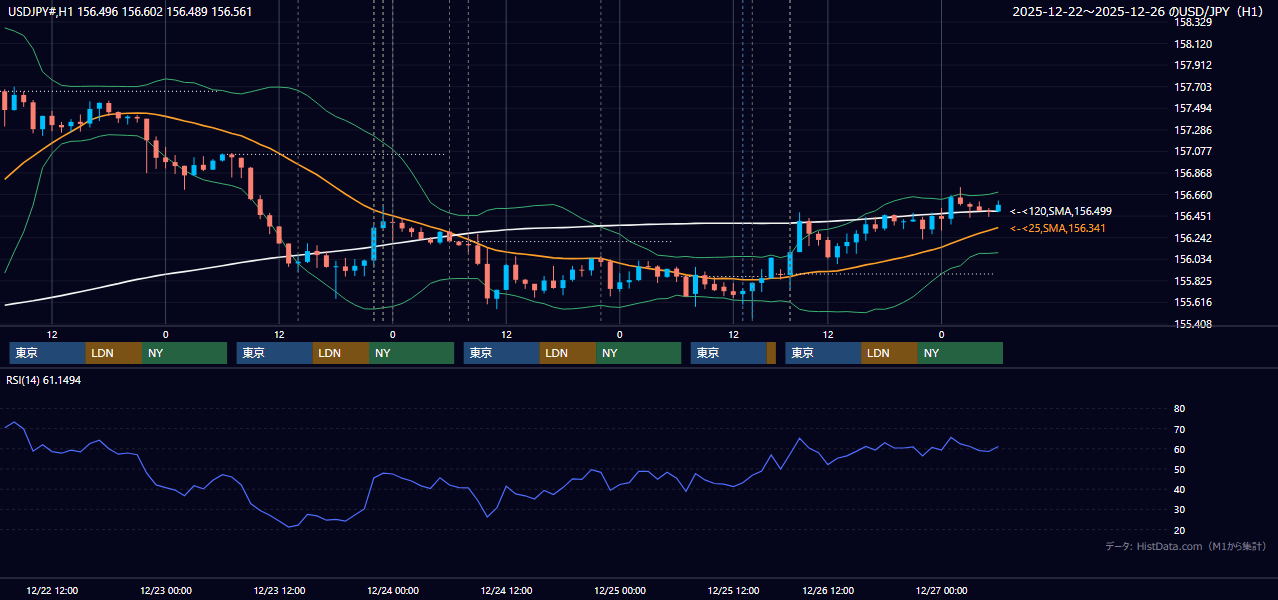This screenshot has height=600, width=1278.
Task: Click the 12/23 12:00 time axis label
Action: point(279,591)
